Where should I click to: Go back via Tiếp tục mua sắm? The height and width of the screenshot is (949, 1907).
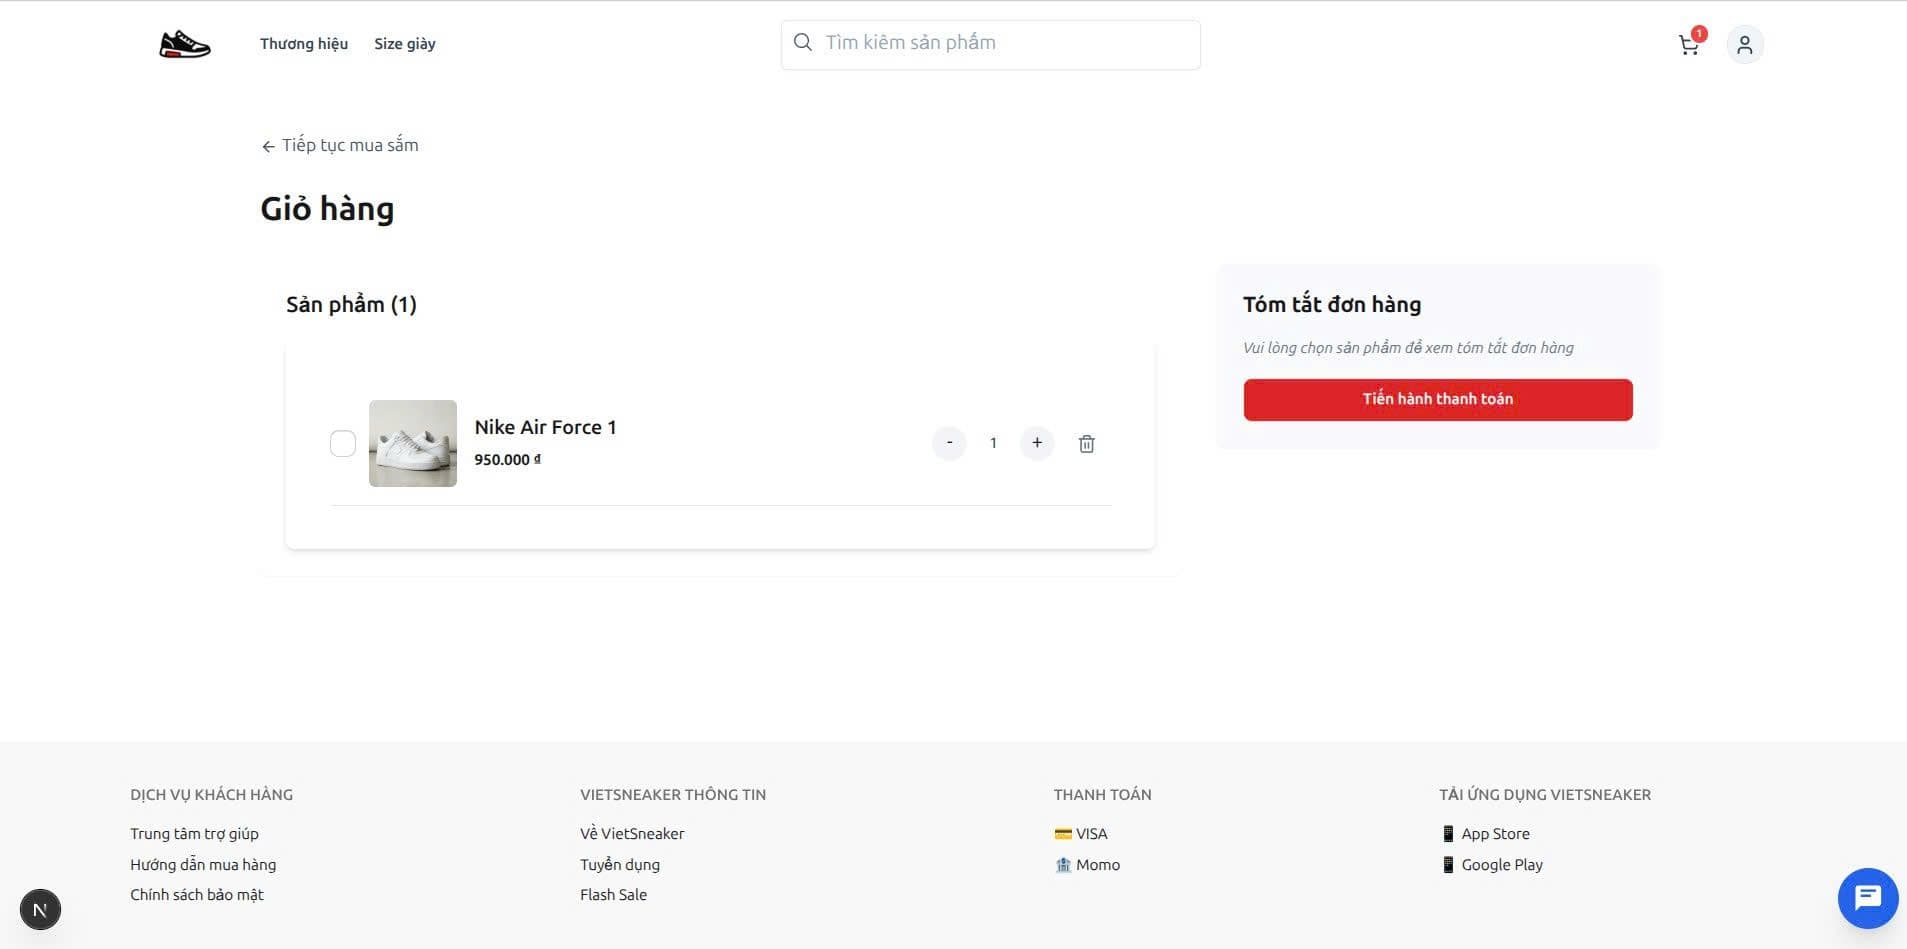click(x=340, y=146)
